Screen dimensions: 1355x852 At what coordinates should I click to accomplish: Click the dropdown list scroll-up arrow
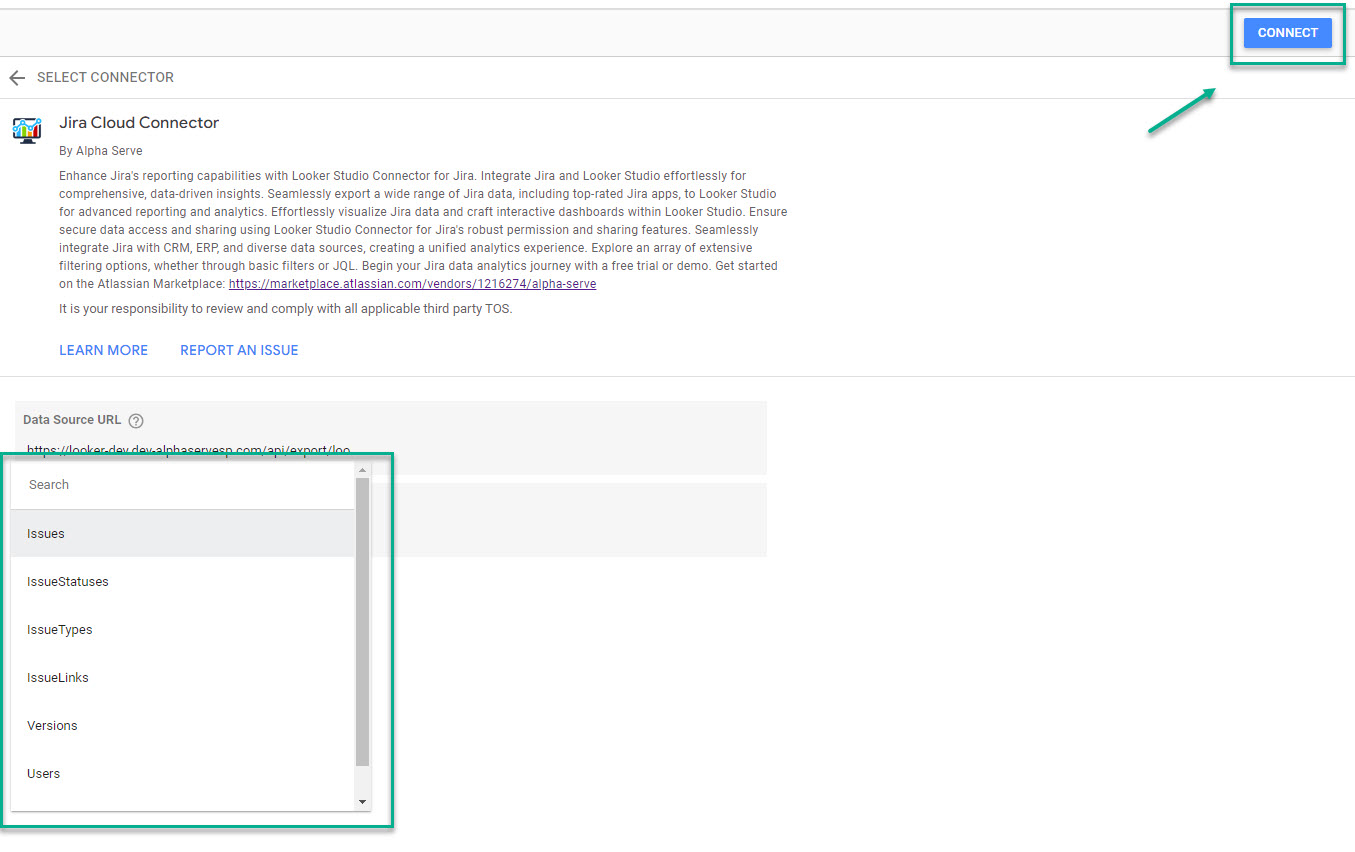[362, 470]
